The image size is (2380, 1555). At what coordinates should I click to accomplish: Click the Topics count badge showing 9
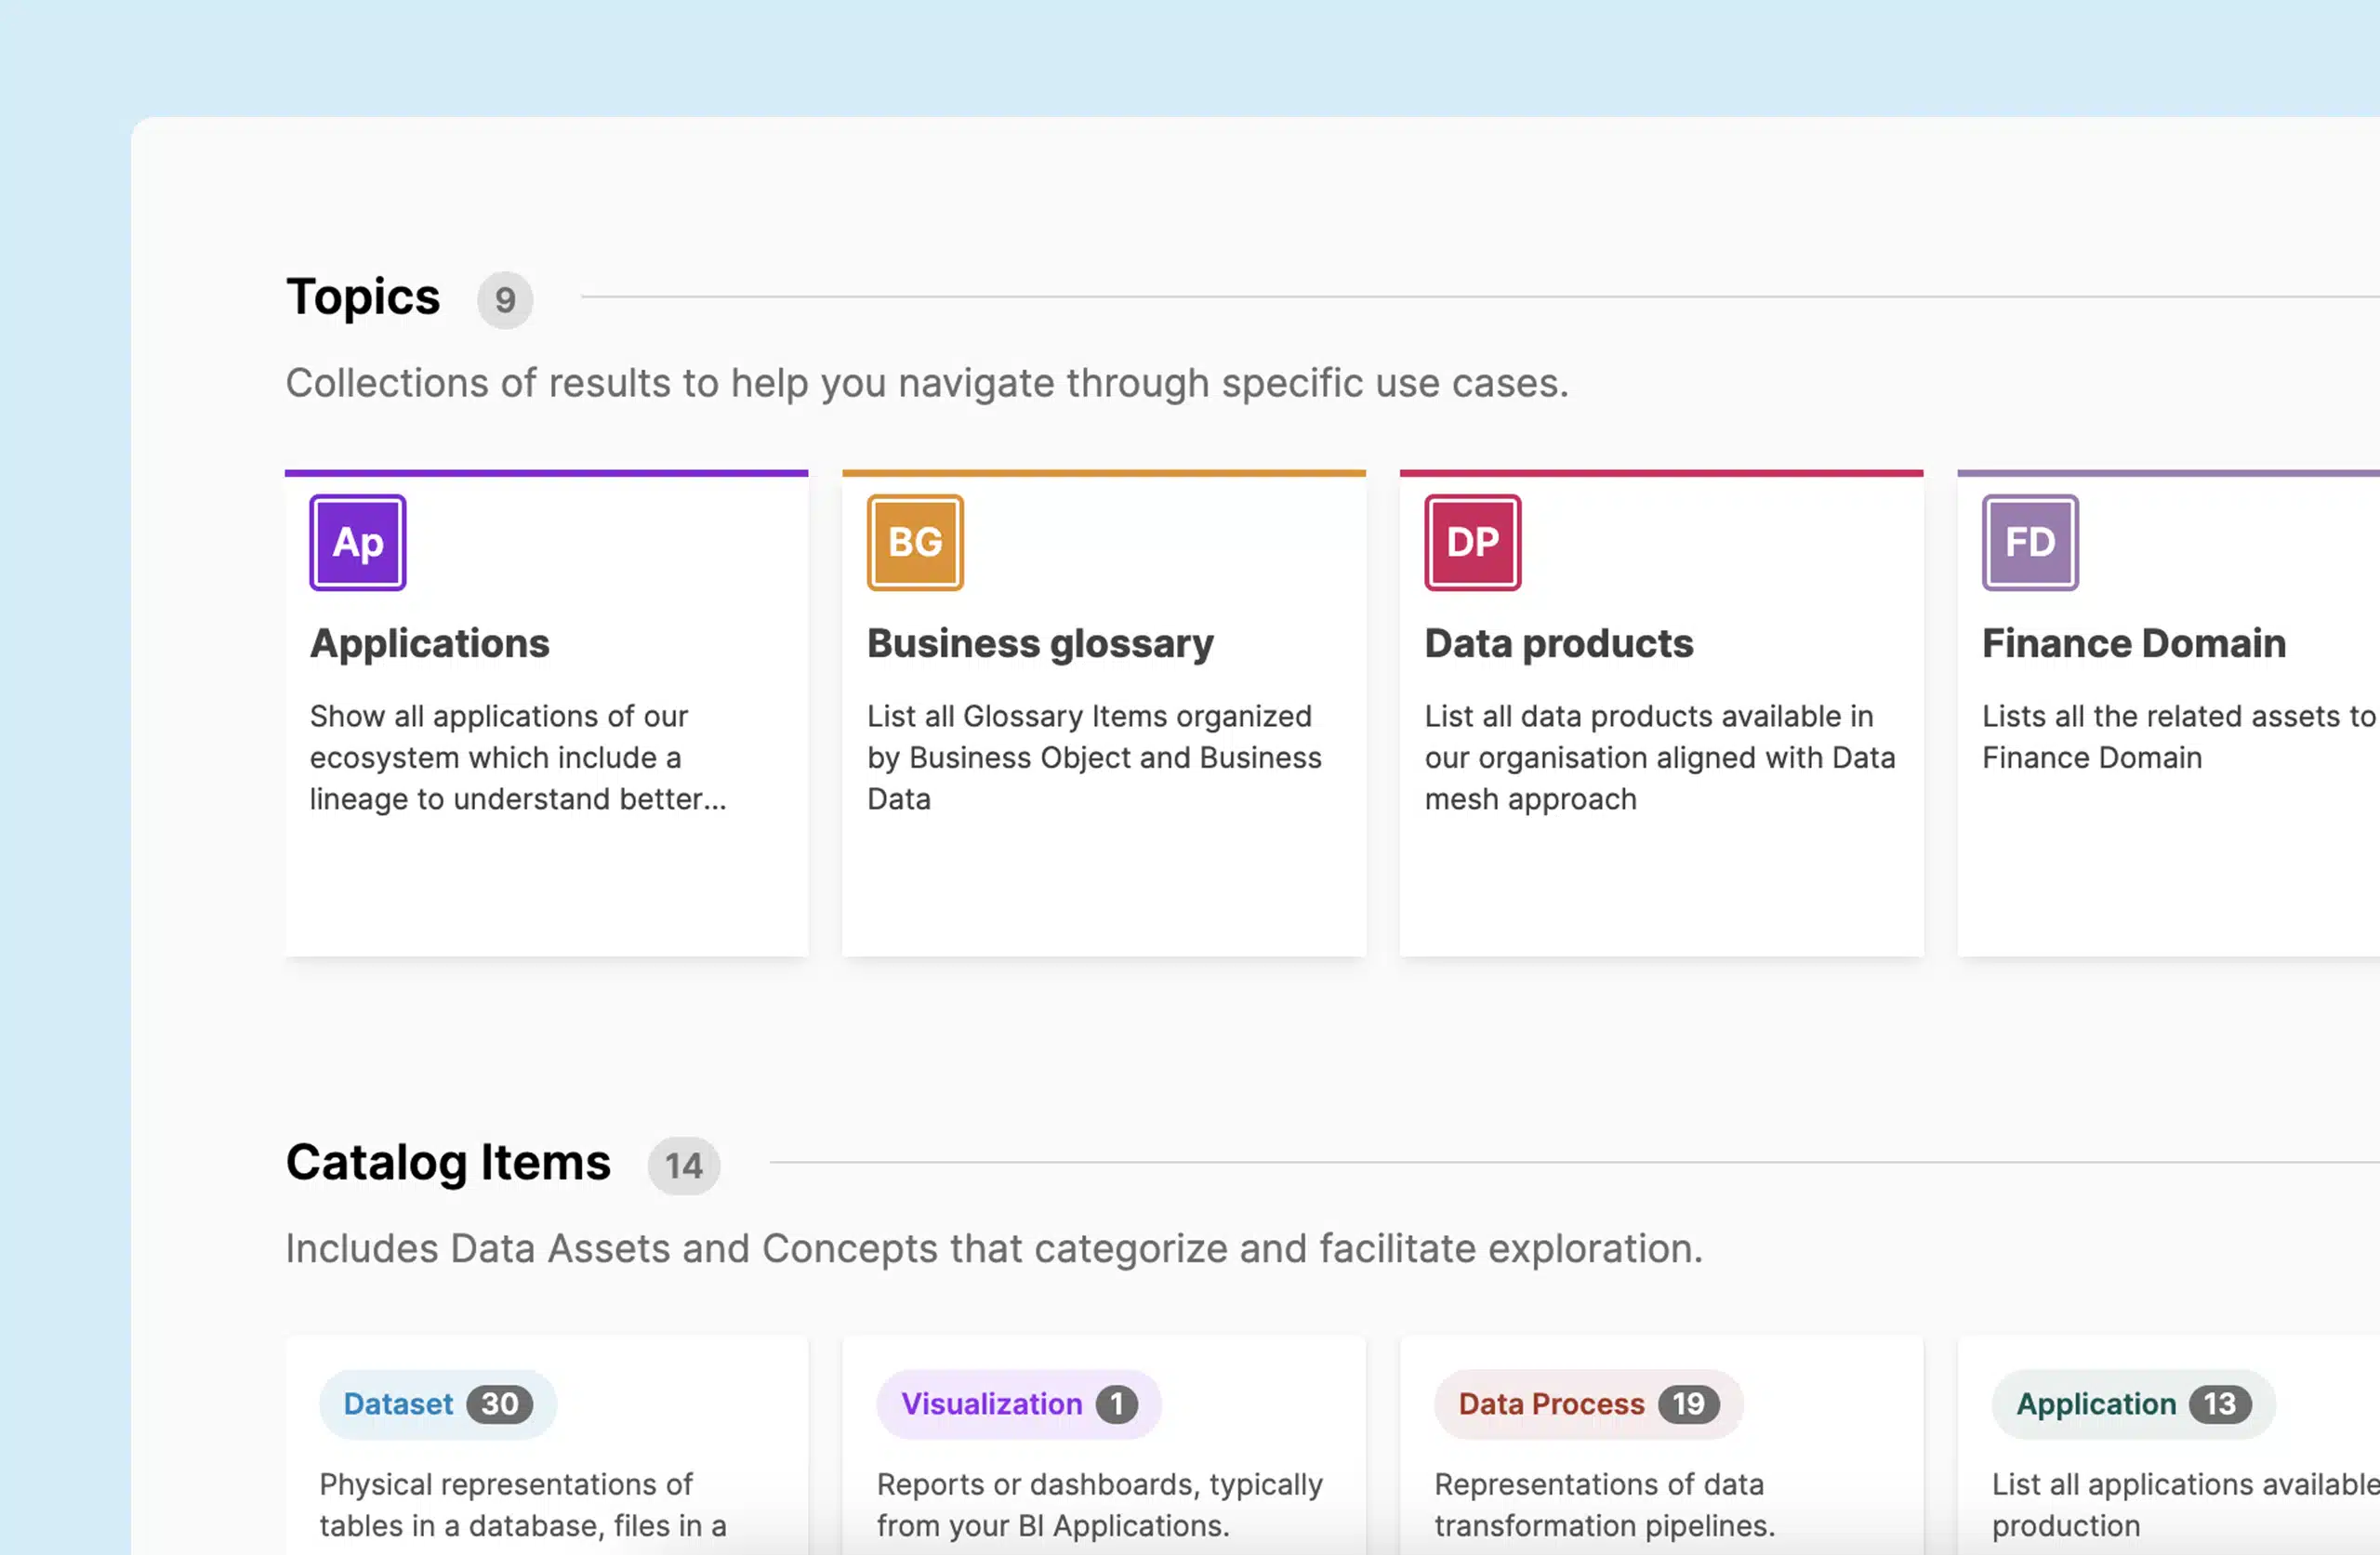tap(505, 300)
